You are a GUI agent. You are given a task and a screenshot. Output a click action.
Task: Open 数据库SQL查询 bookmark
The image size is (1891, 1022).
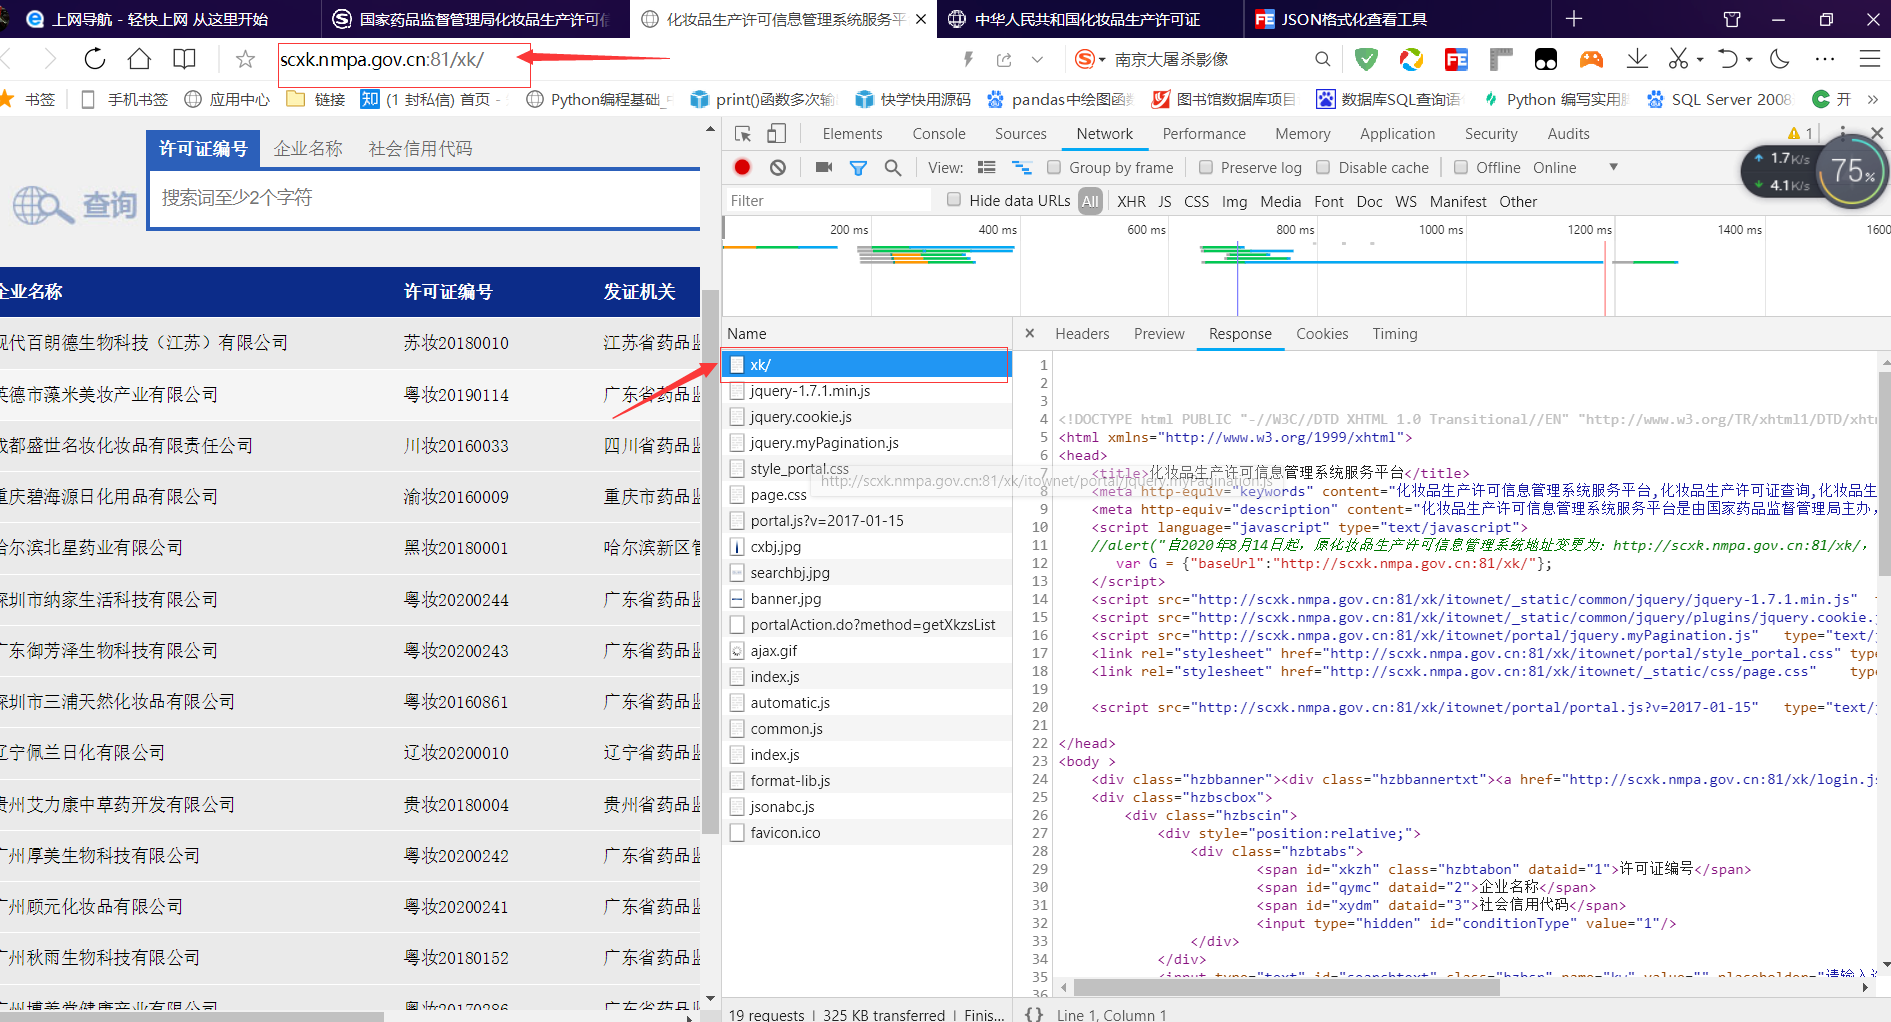(x=1388, y=99)
